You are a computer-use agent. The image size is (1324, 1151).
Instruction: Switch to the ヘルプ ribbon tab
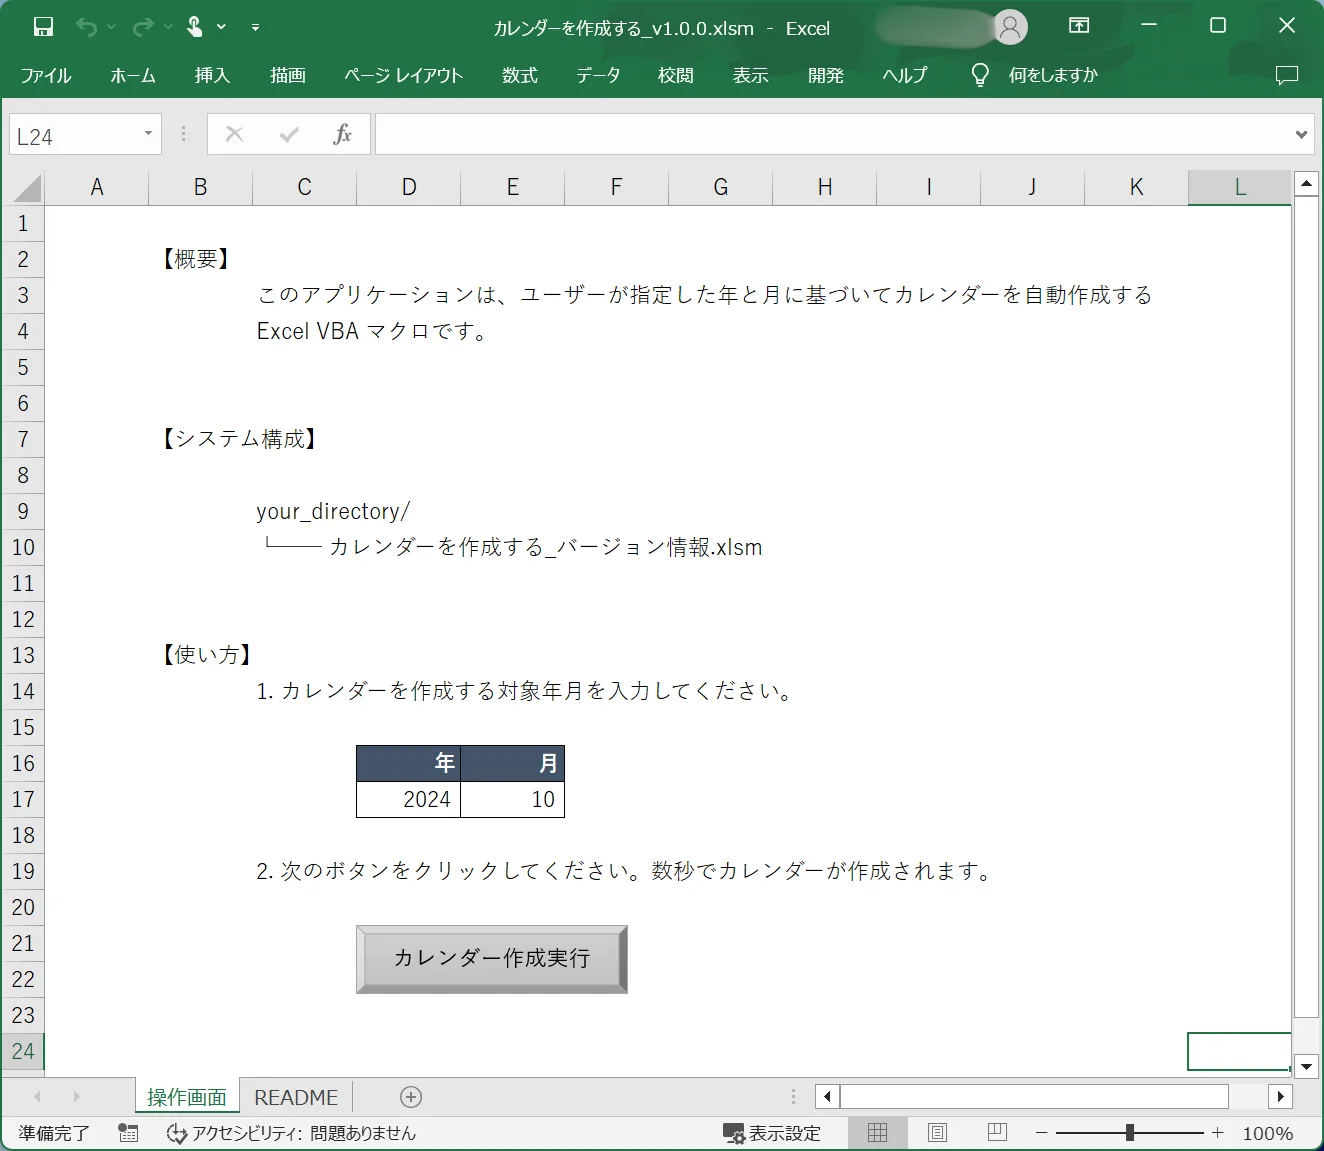pos(905,75)
